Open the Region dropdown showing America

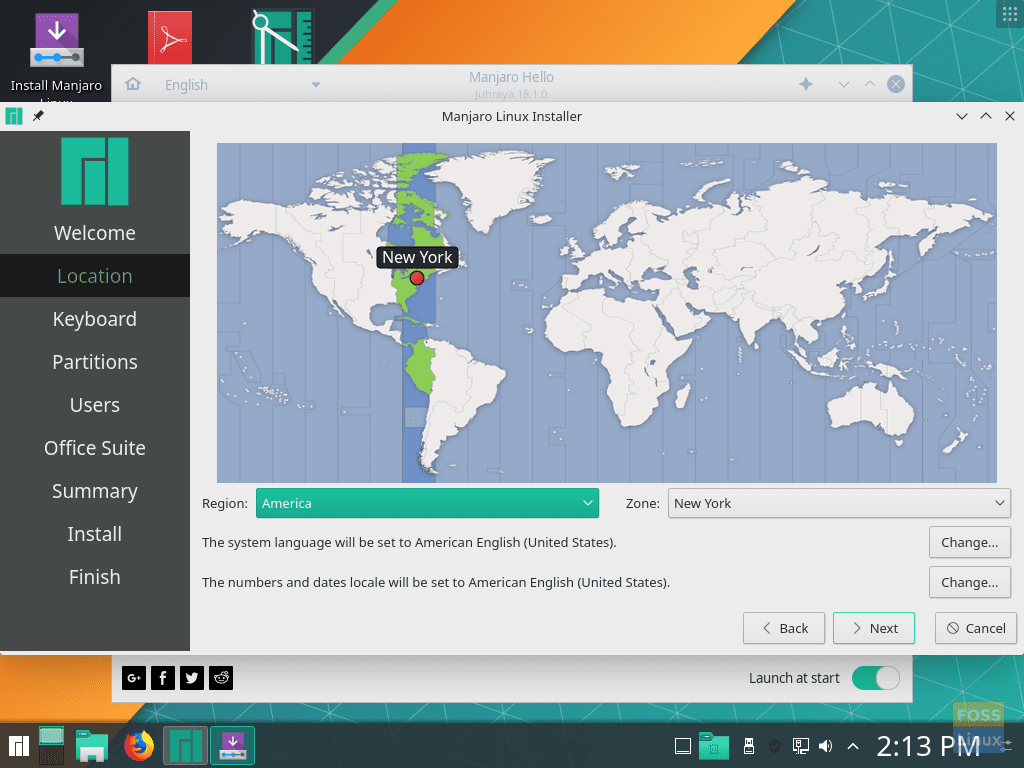pyautogui.click(x=427, y=503)
